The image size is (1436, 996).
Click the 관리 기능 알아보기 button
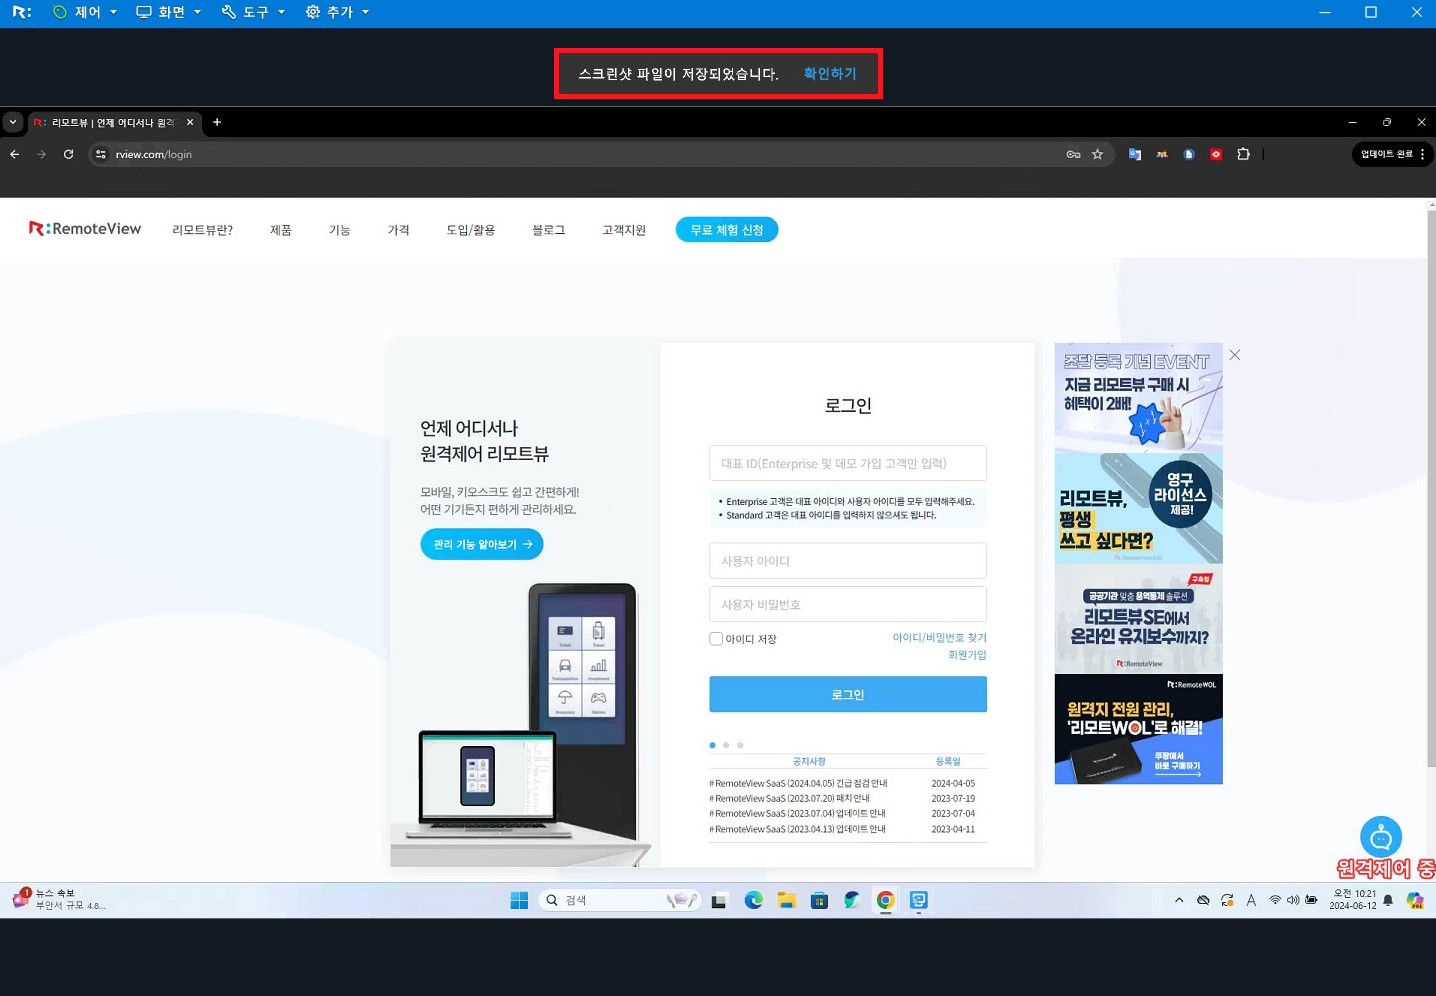(x=482, y=544)
